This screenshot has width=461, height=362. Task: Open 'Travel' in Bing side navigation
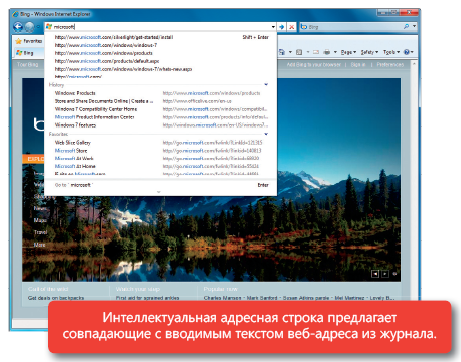[x=41, y=232]
